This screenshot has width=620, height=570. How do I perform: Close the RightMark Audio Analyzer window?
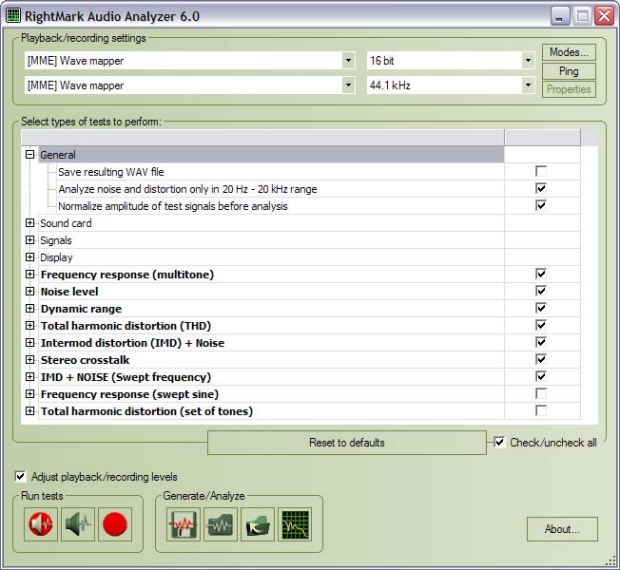point(605,16)
